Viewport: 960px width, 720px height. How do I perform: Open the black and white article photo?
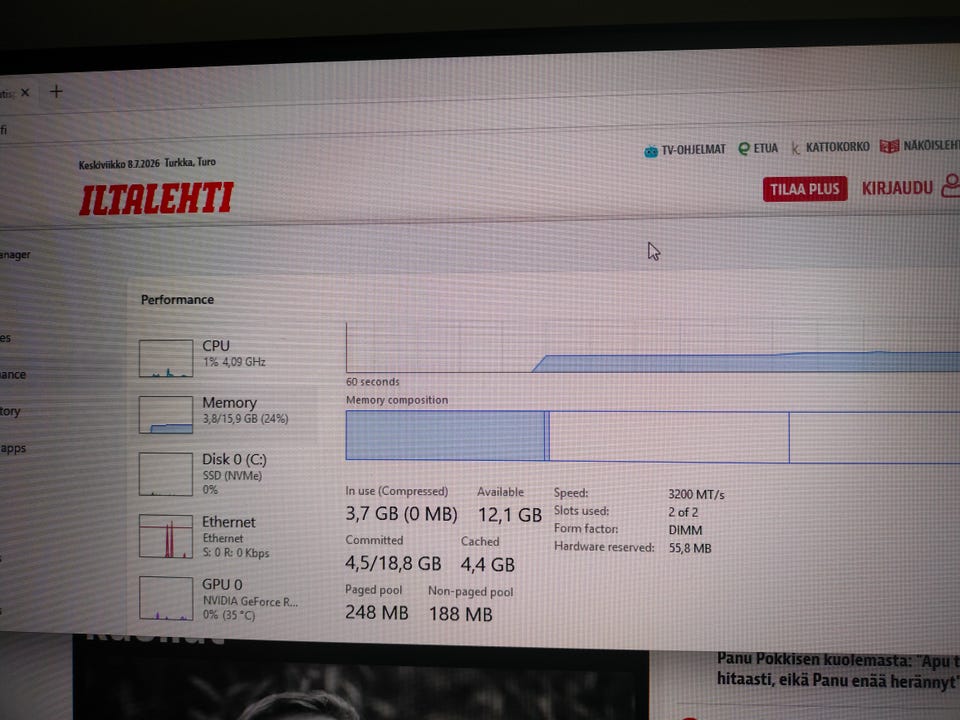(x=361, y=683)
